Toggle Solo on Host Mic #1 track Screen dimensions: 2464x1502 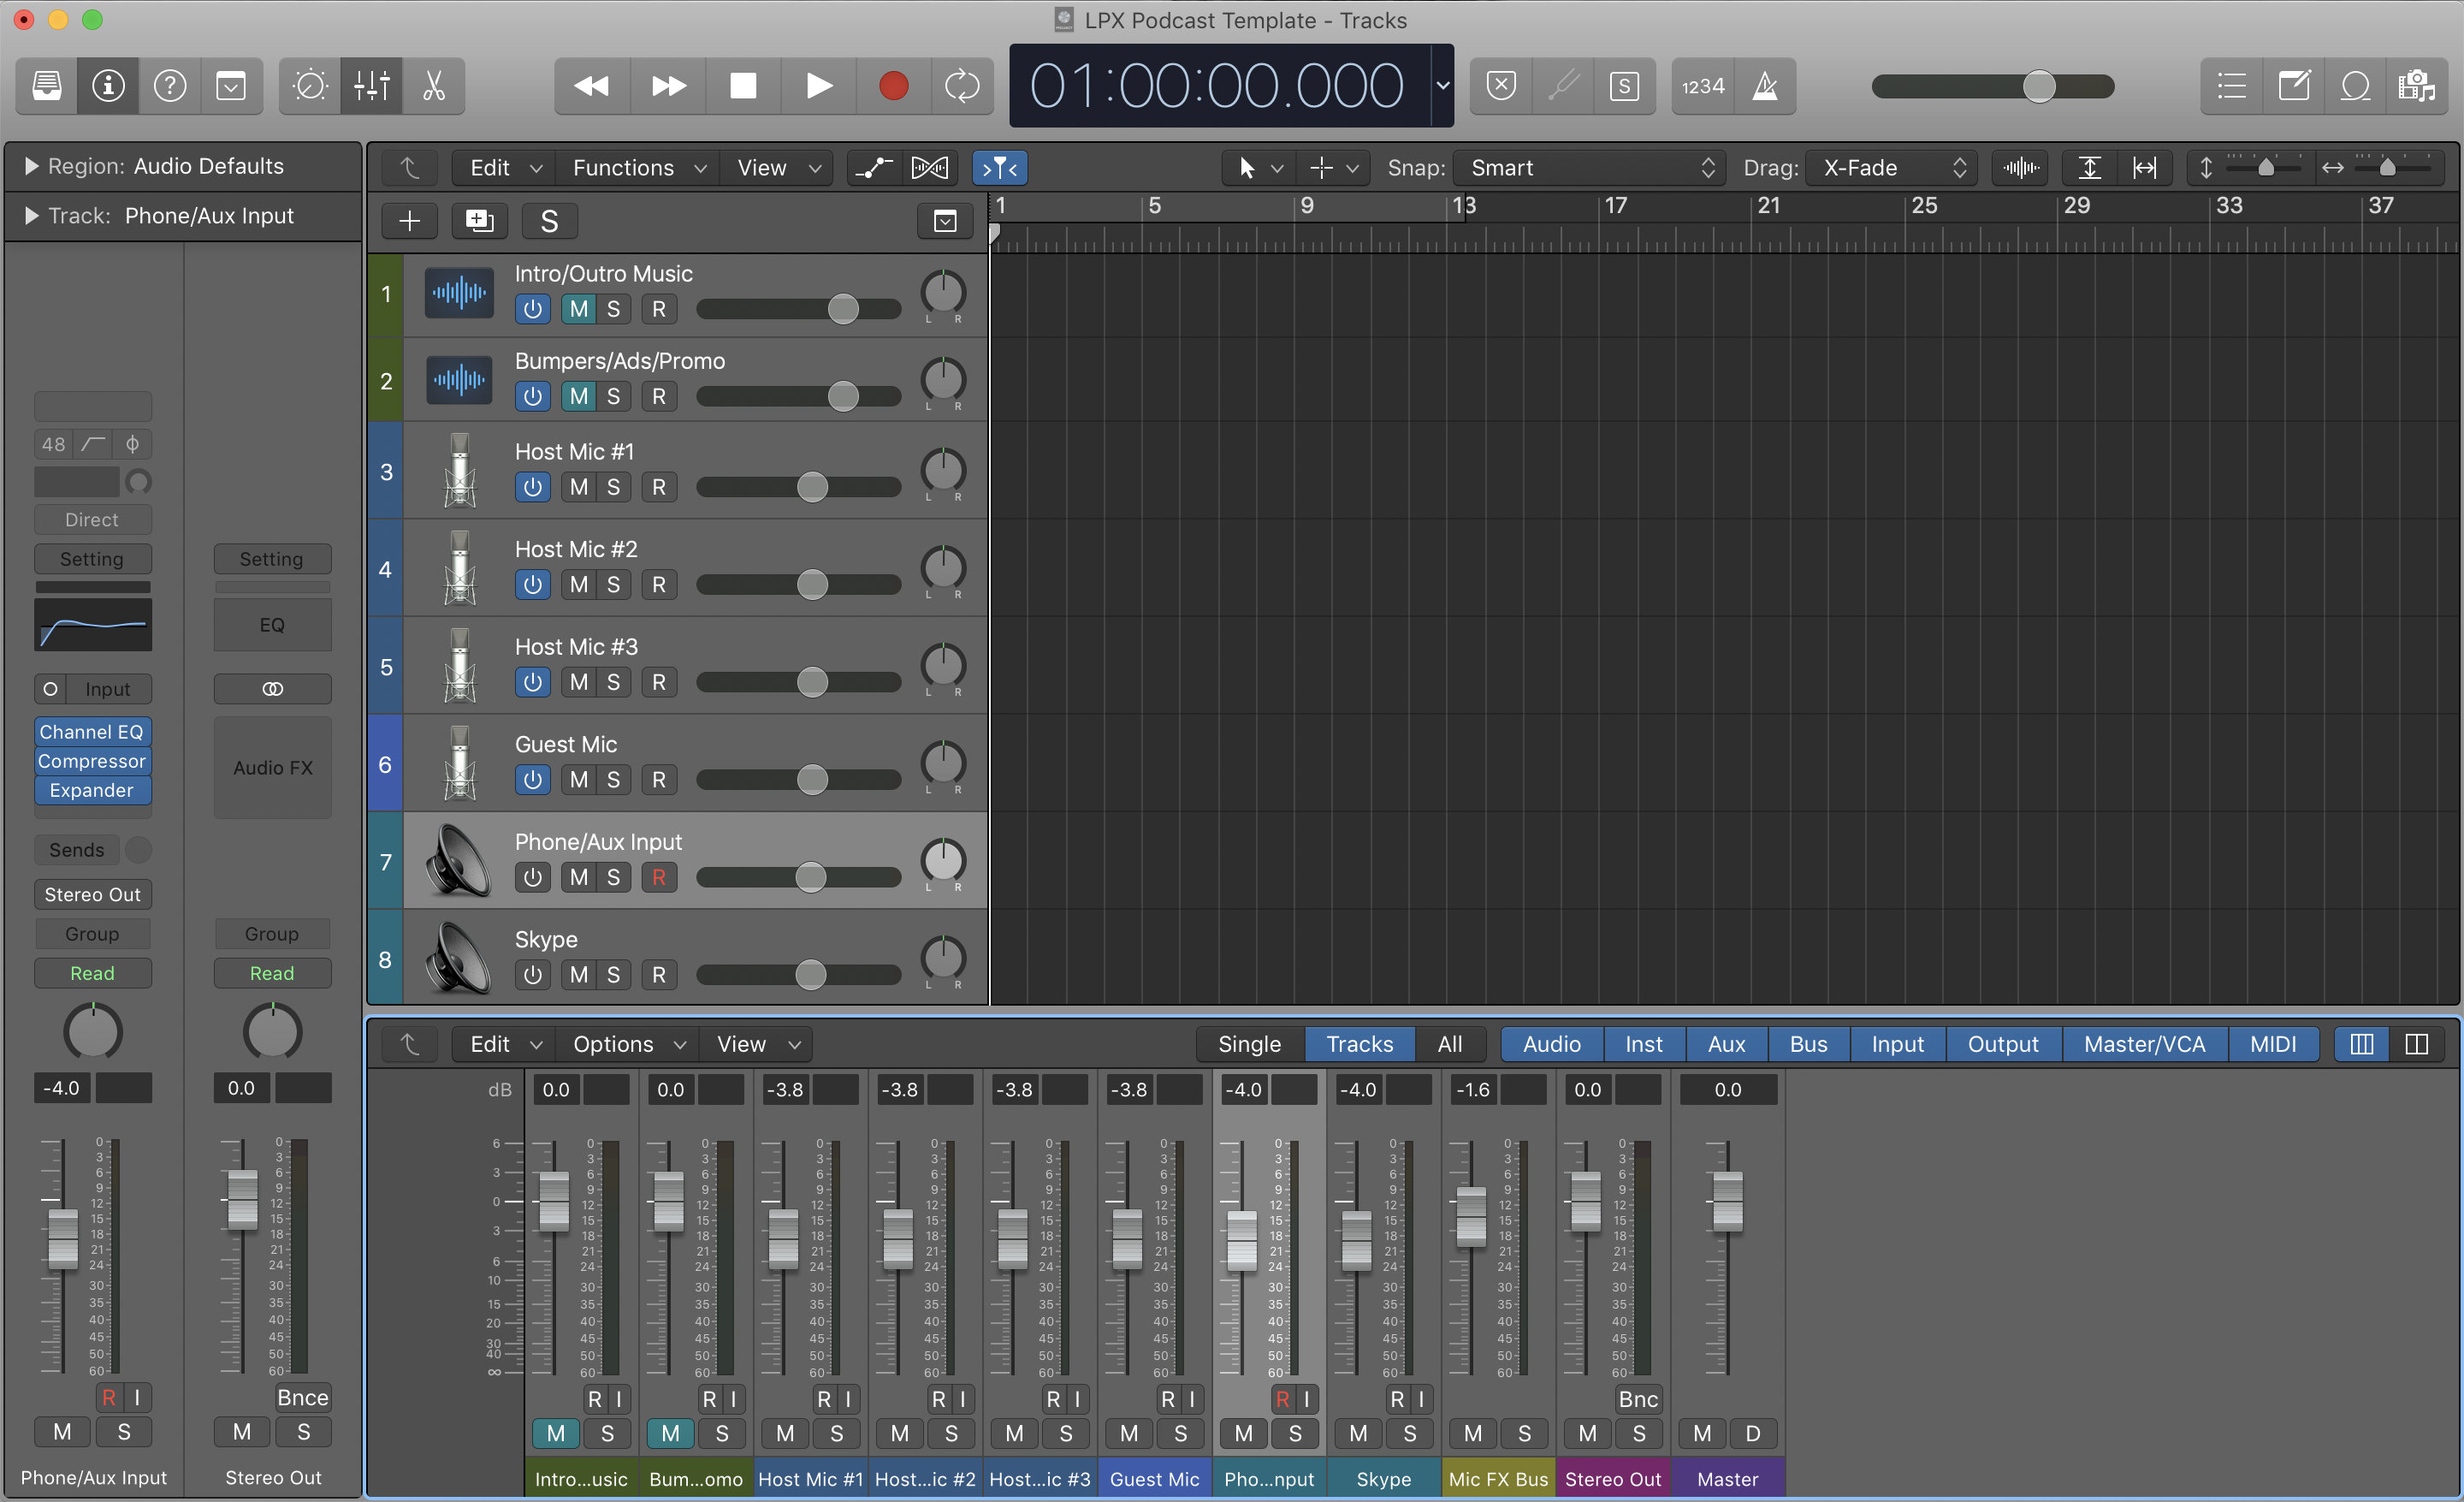coord(614,486)
